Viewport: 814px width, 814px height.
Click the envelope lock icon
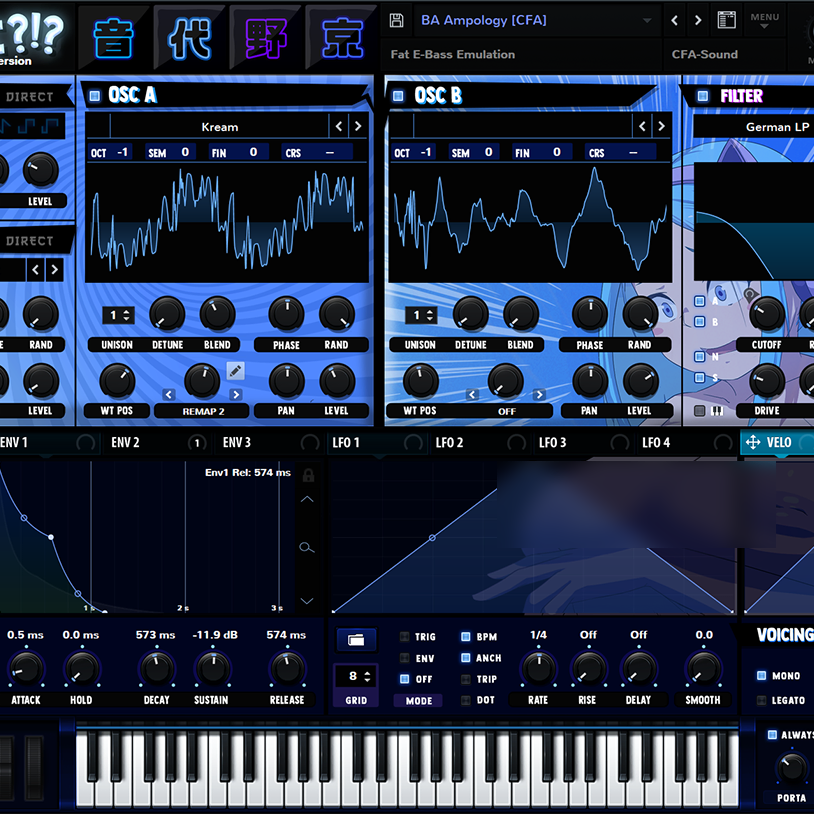308,475
